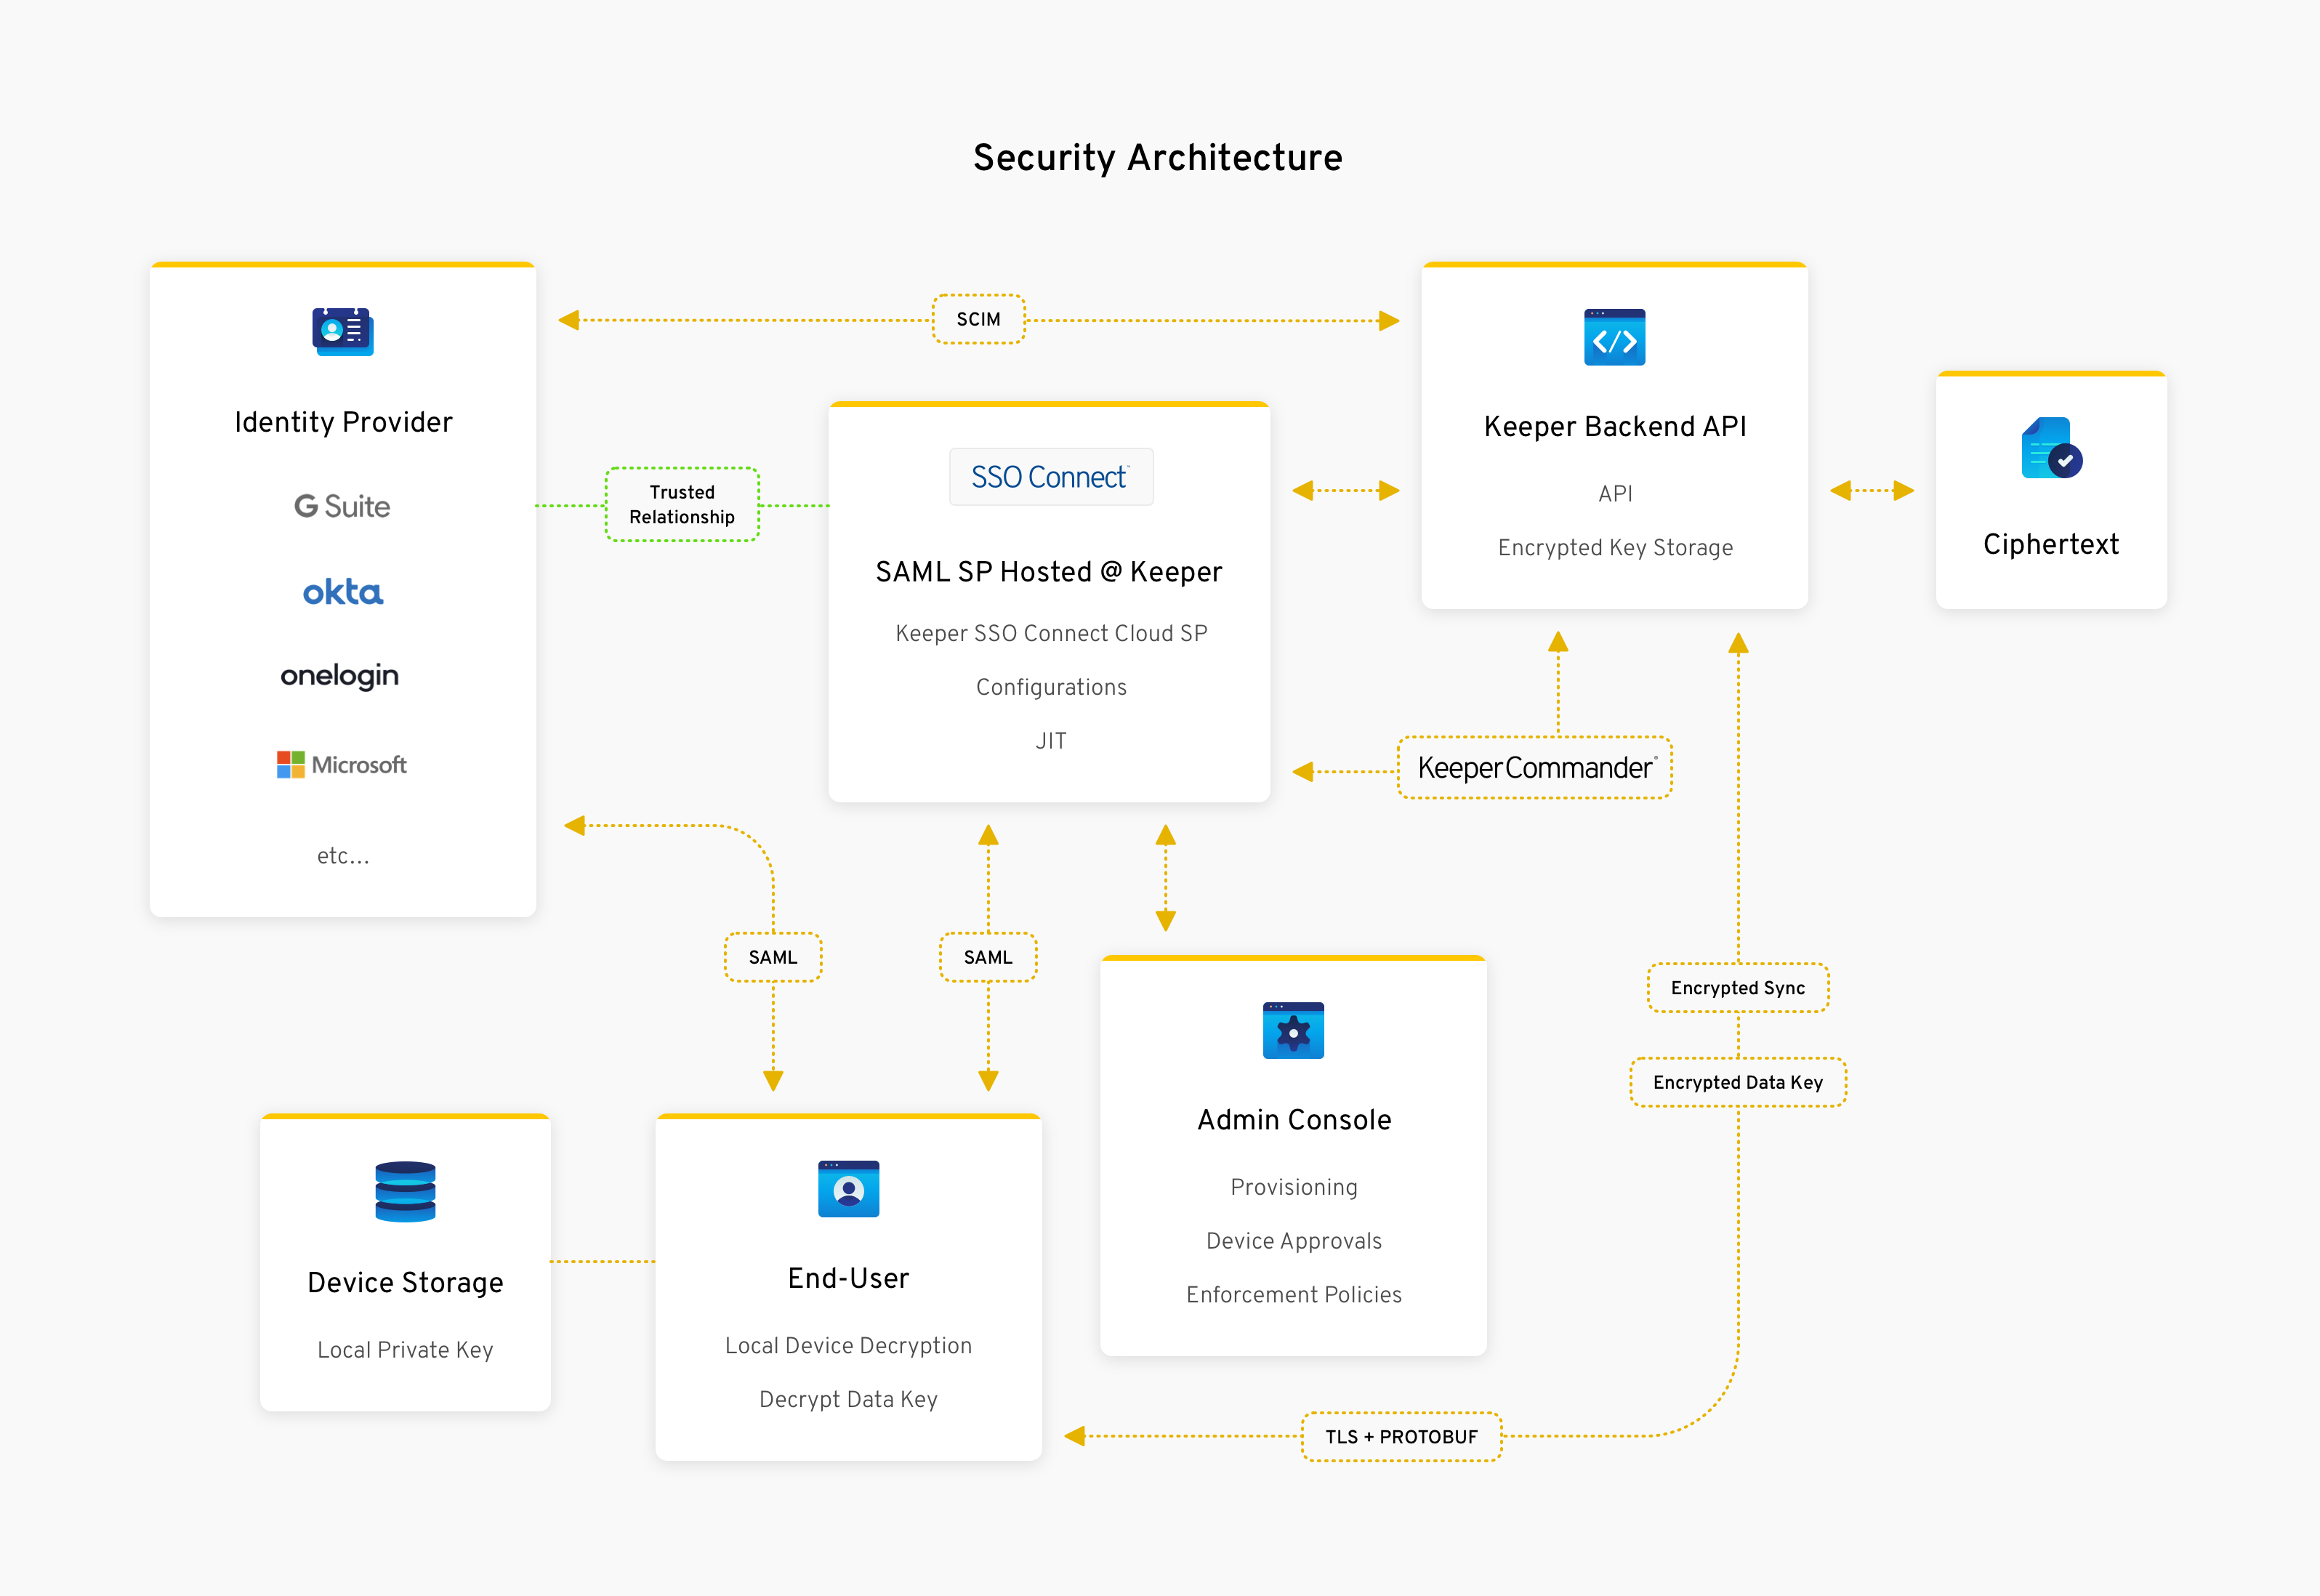Click the Device Storage heading
This screenshot has height=1596, width=2320.
coord(405,1283)
